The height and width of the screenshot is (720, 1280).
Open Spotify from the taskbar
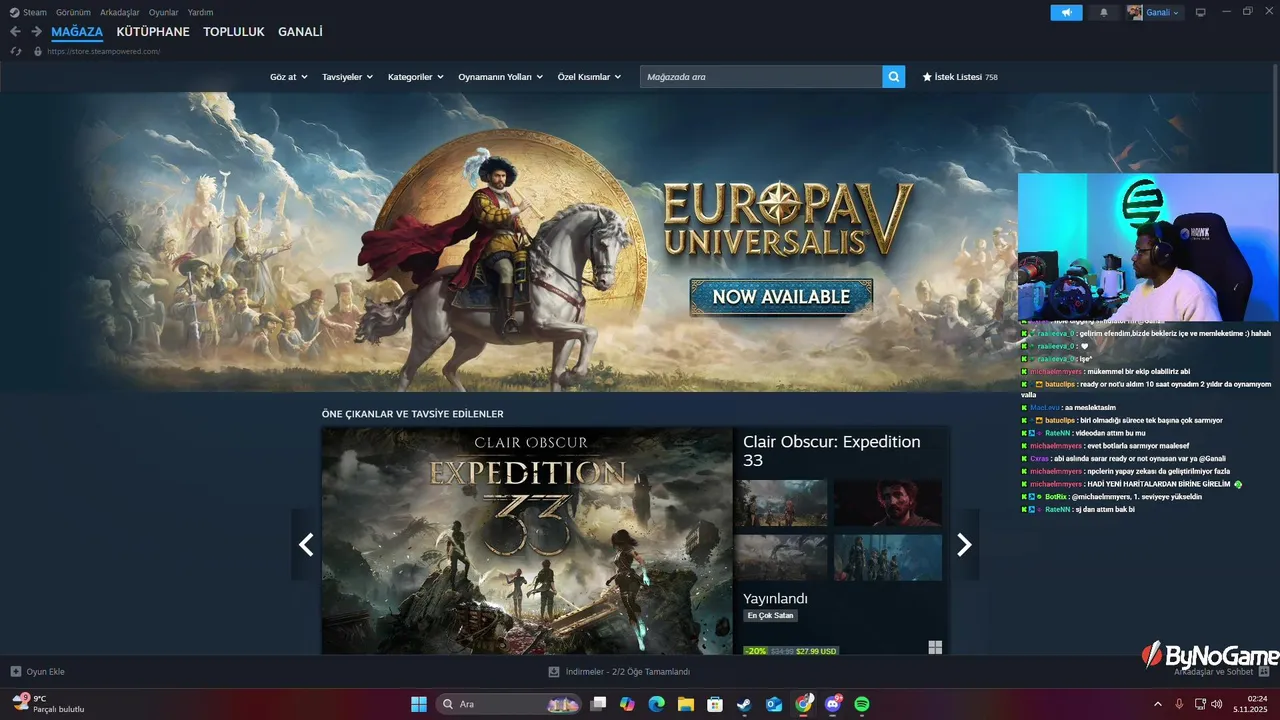(x=862, y=704)
